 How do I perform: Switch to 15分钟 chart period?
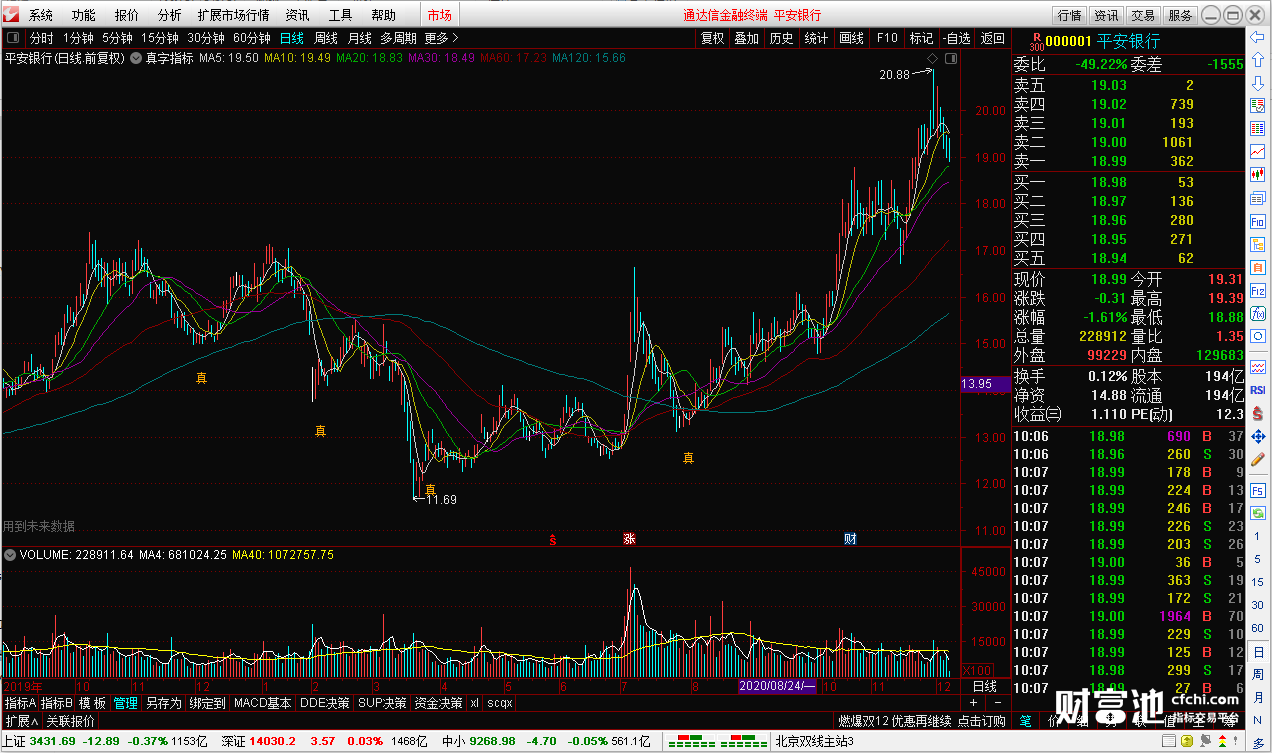click(160, 38)
